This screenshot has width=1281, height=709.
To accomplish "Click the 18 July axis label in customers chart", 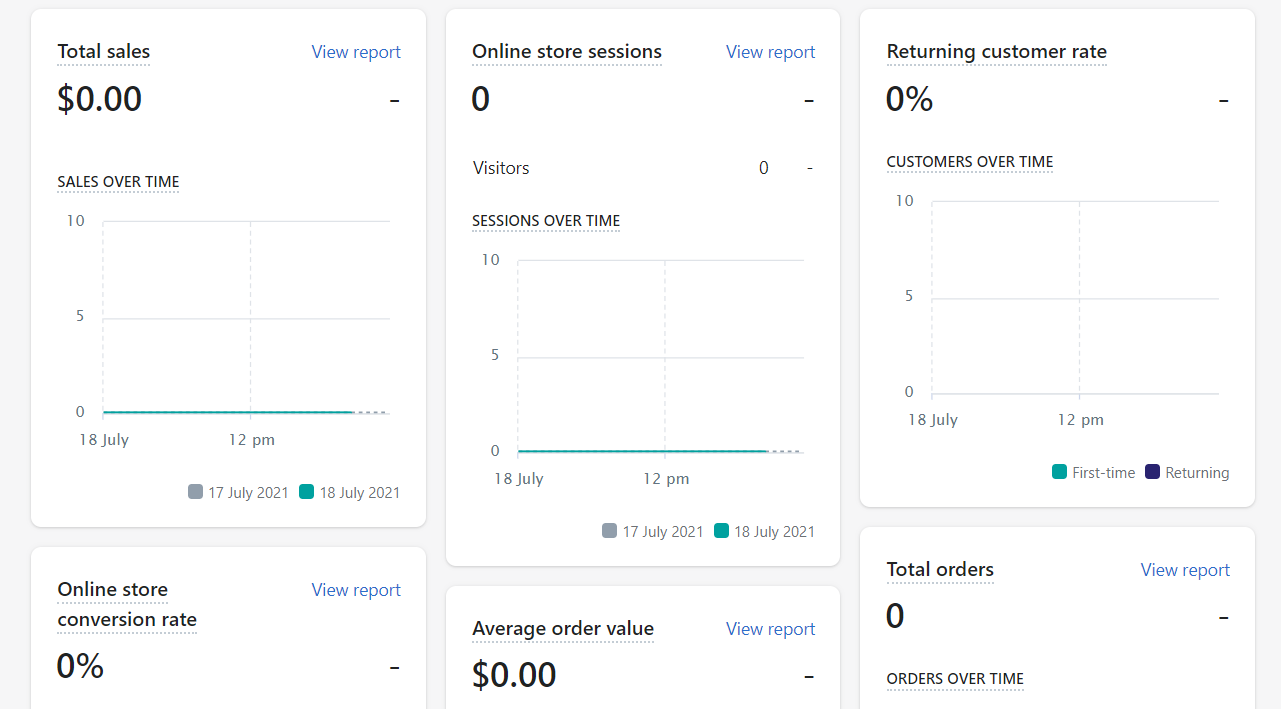I will [x=933, y=420].
